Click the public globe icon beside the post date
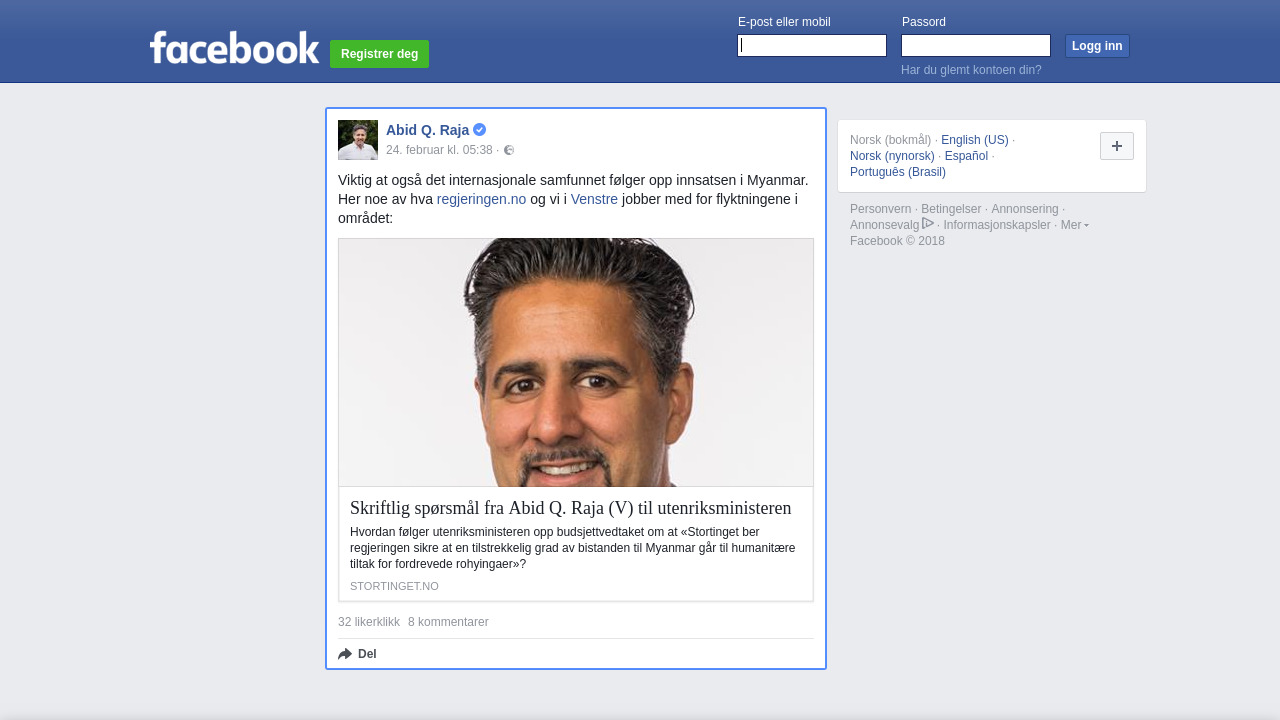 [509, 150]
